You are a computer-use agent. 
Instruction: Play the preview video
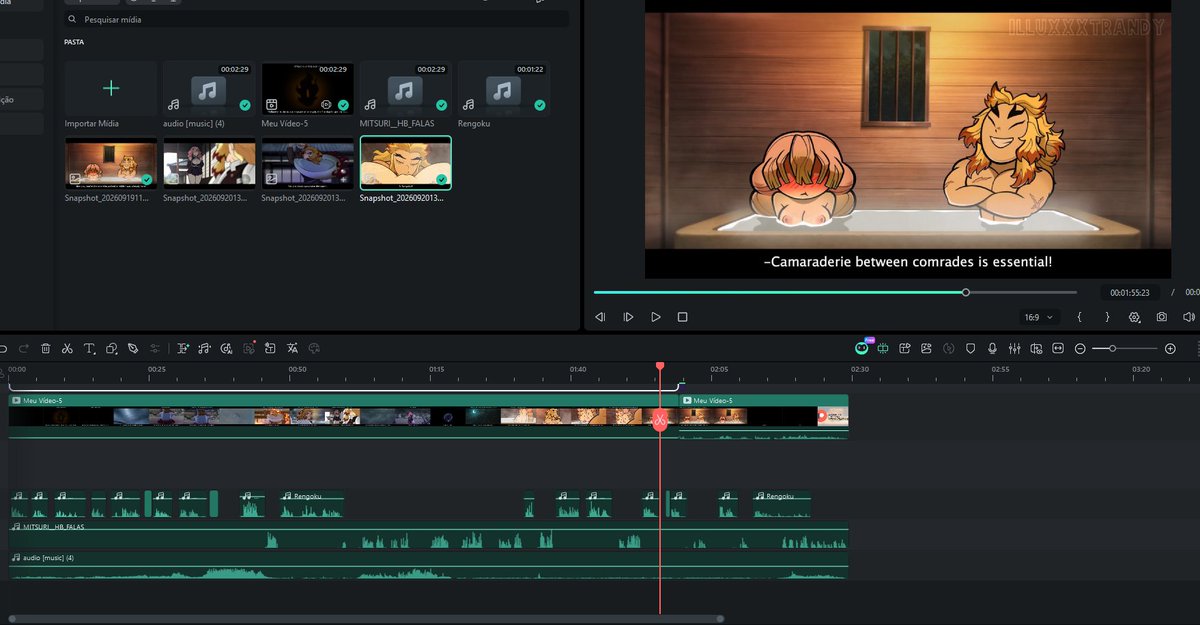coord(655,317)
